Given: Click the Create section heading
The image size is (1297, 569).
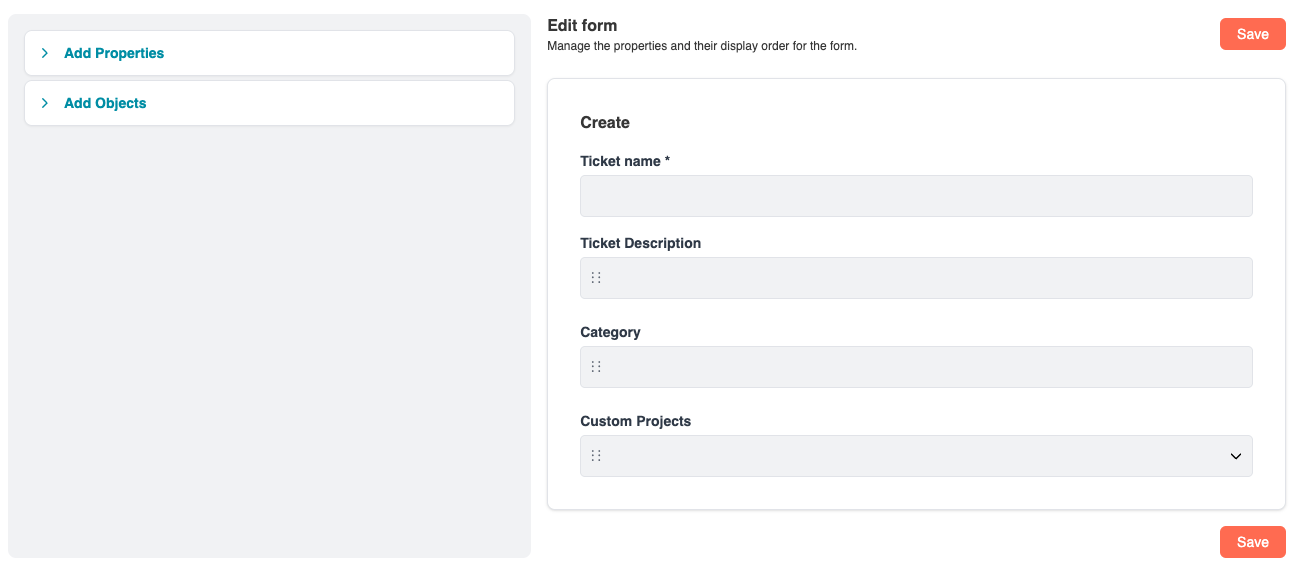Looking at the screenshot, I should (605, 123).
